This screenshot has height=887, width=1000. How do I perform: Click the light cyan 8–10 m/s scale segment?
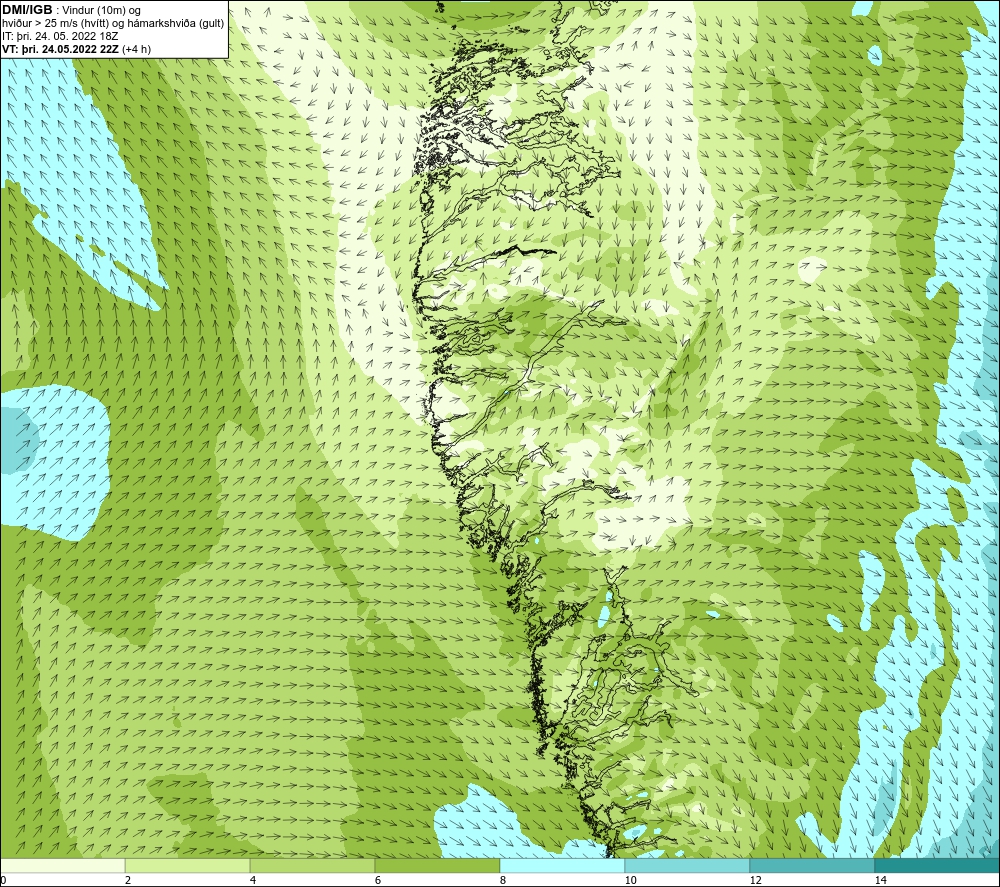pyautogui.click(x=562, y=865)
